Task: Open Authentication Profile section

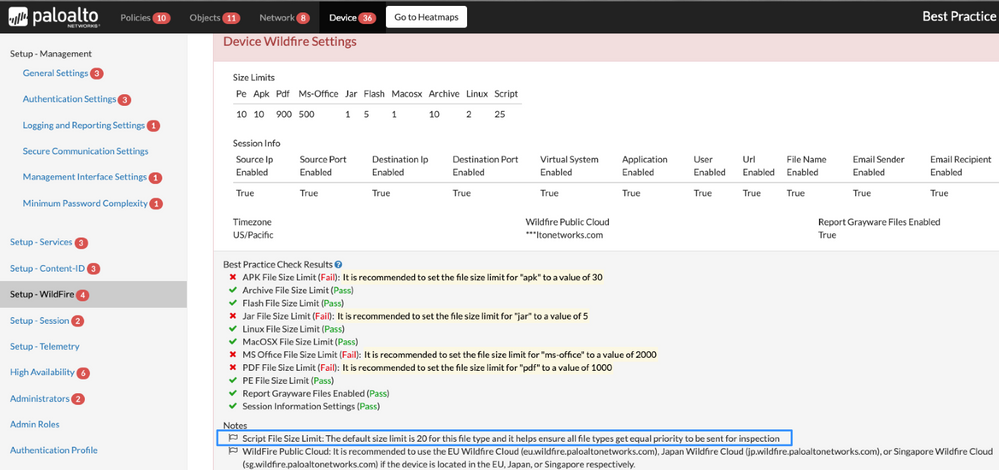Action: click(54, 450)
